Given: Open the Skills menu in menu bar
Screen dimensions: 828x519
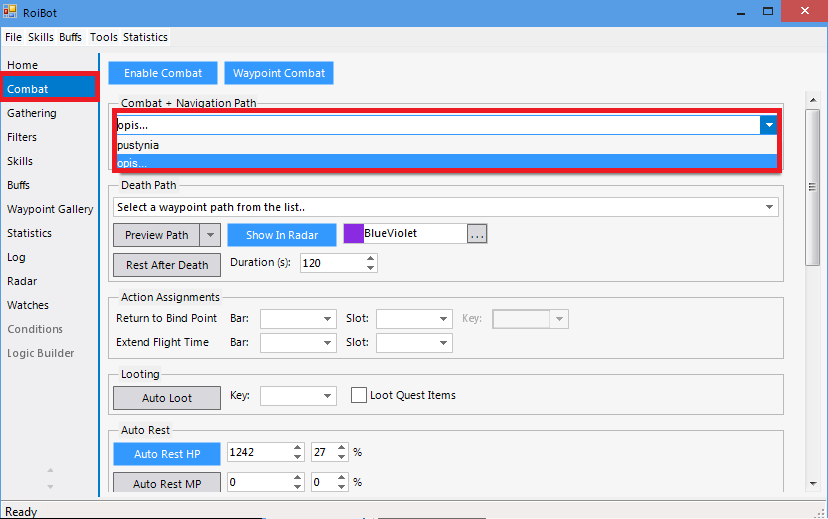Looking at the screenshot, I should click(x=41, y=37).
